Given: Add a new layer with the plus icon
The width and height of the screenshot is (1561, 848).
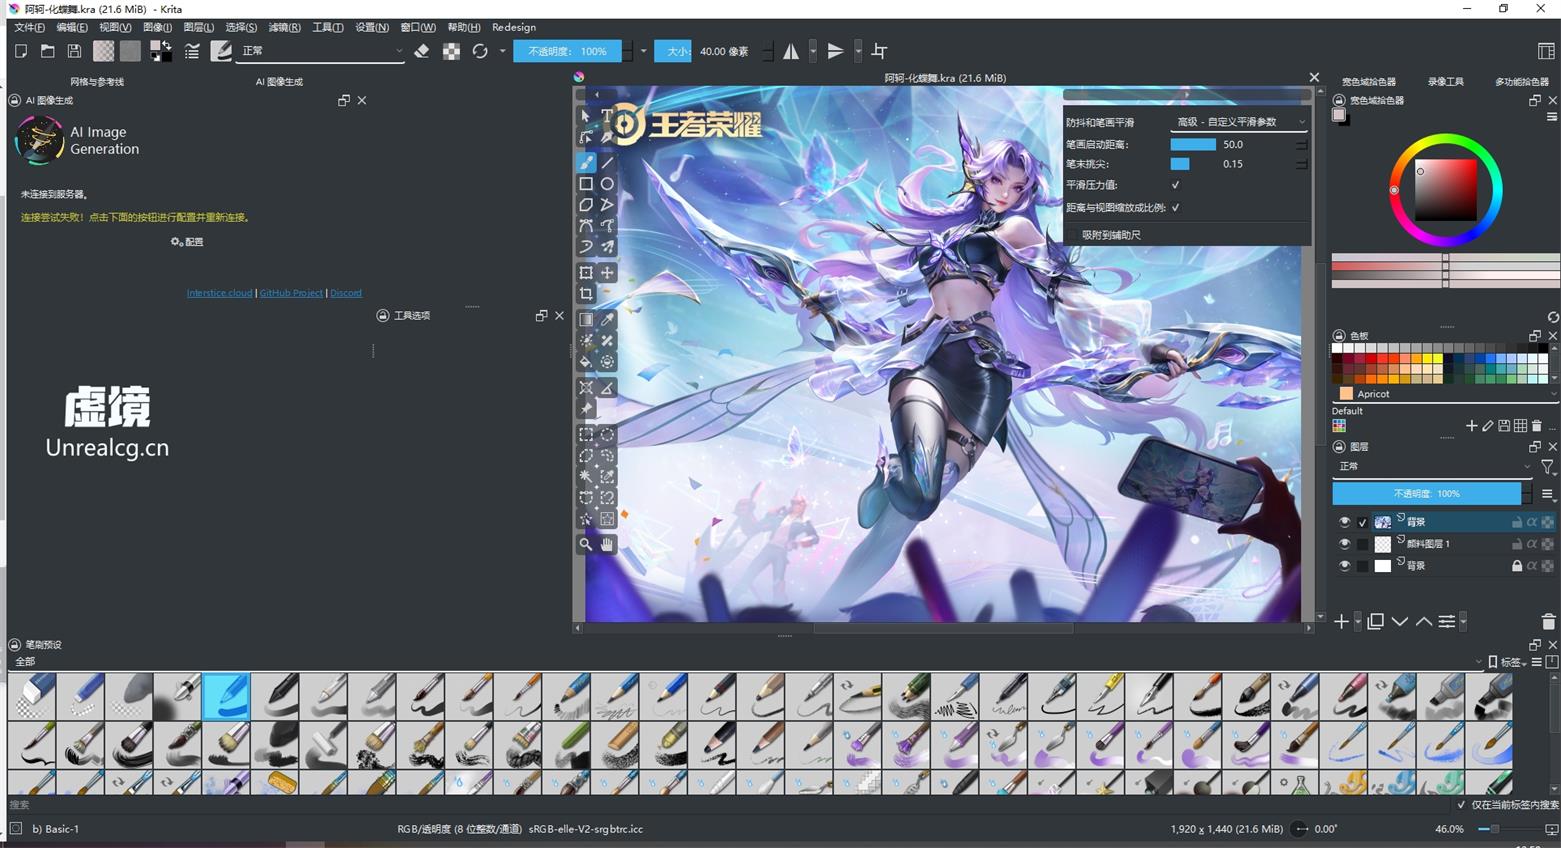Looking at the screenshot, I should click(1342, 621).
